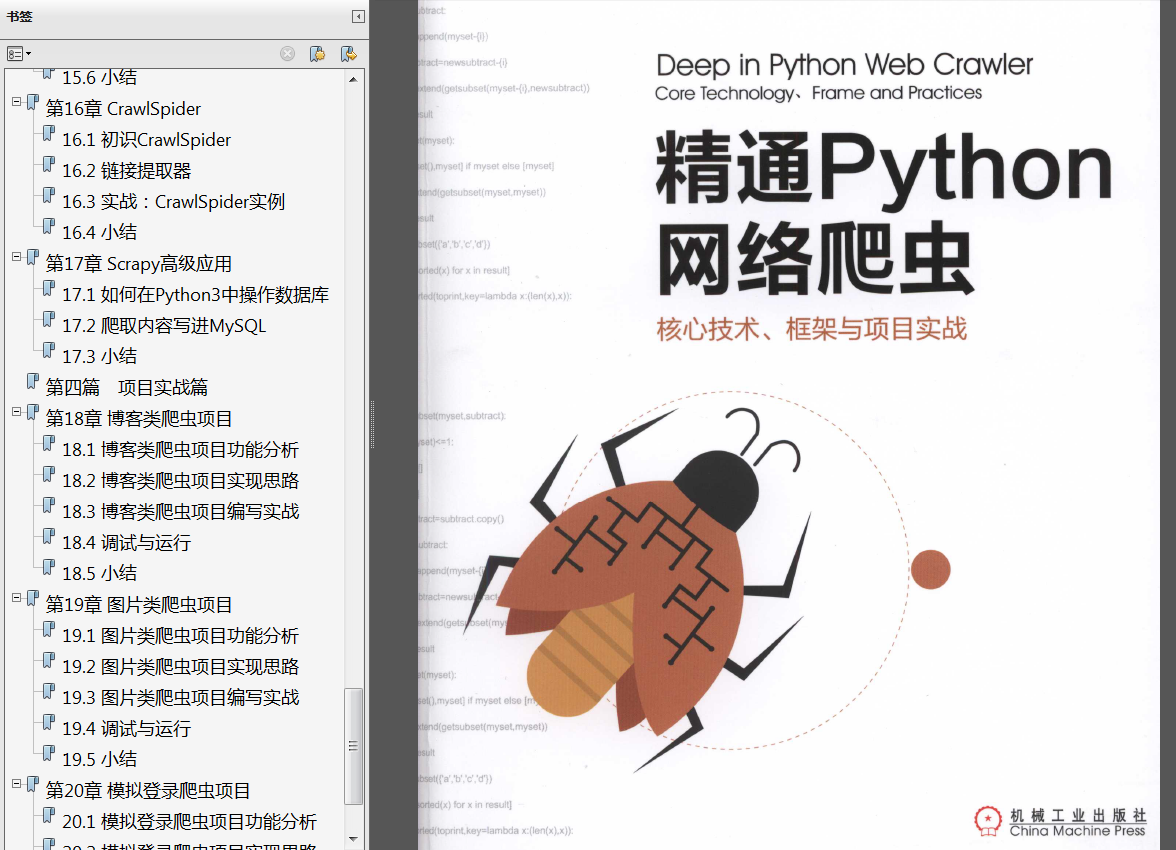
Task: Click the panel splitter grip handle
Action: [372, 425]
